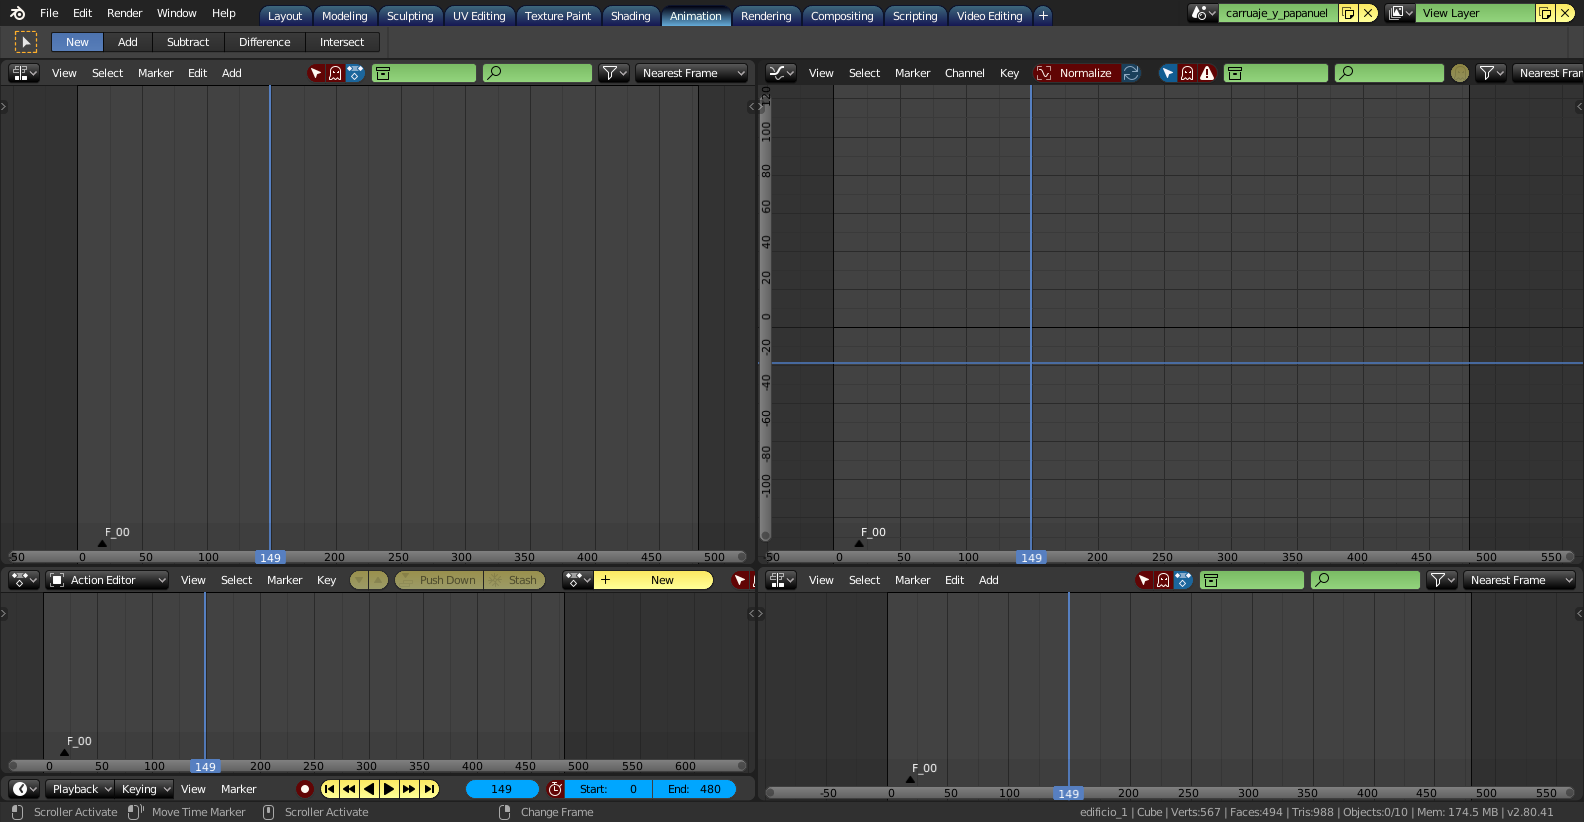The height and width of the screenshot is (822, 1584).
Task: Open graph editor type dropdown
Action: click(780, 73)
